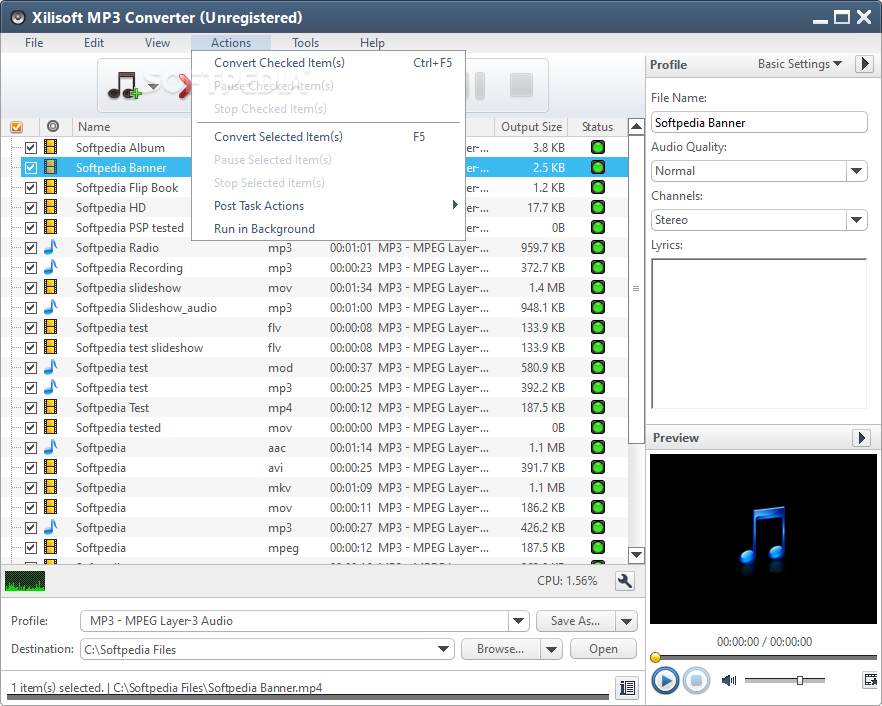Viewport: 882px width, 706px height.
Task: Mute audio via the speaker icon
Action: pyautogui.click(x=729, y=681)
